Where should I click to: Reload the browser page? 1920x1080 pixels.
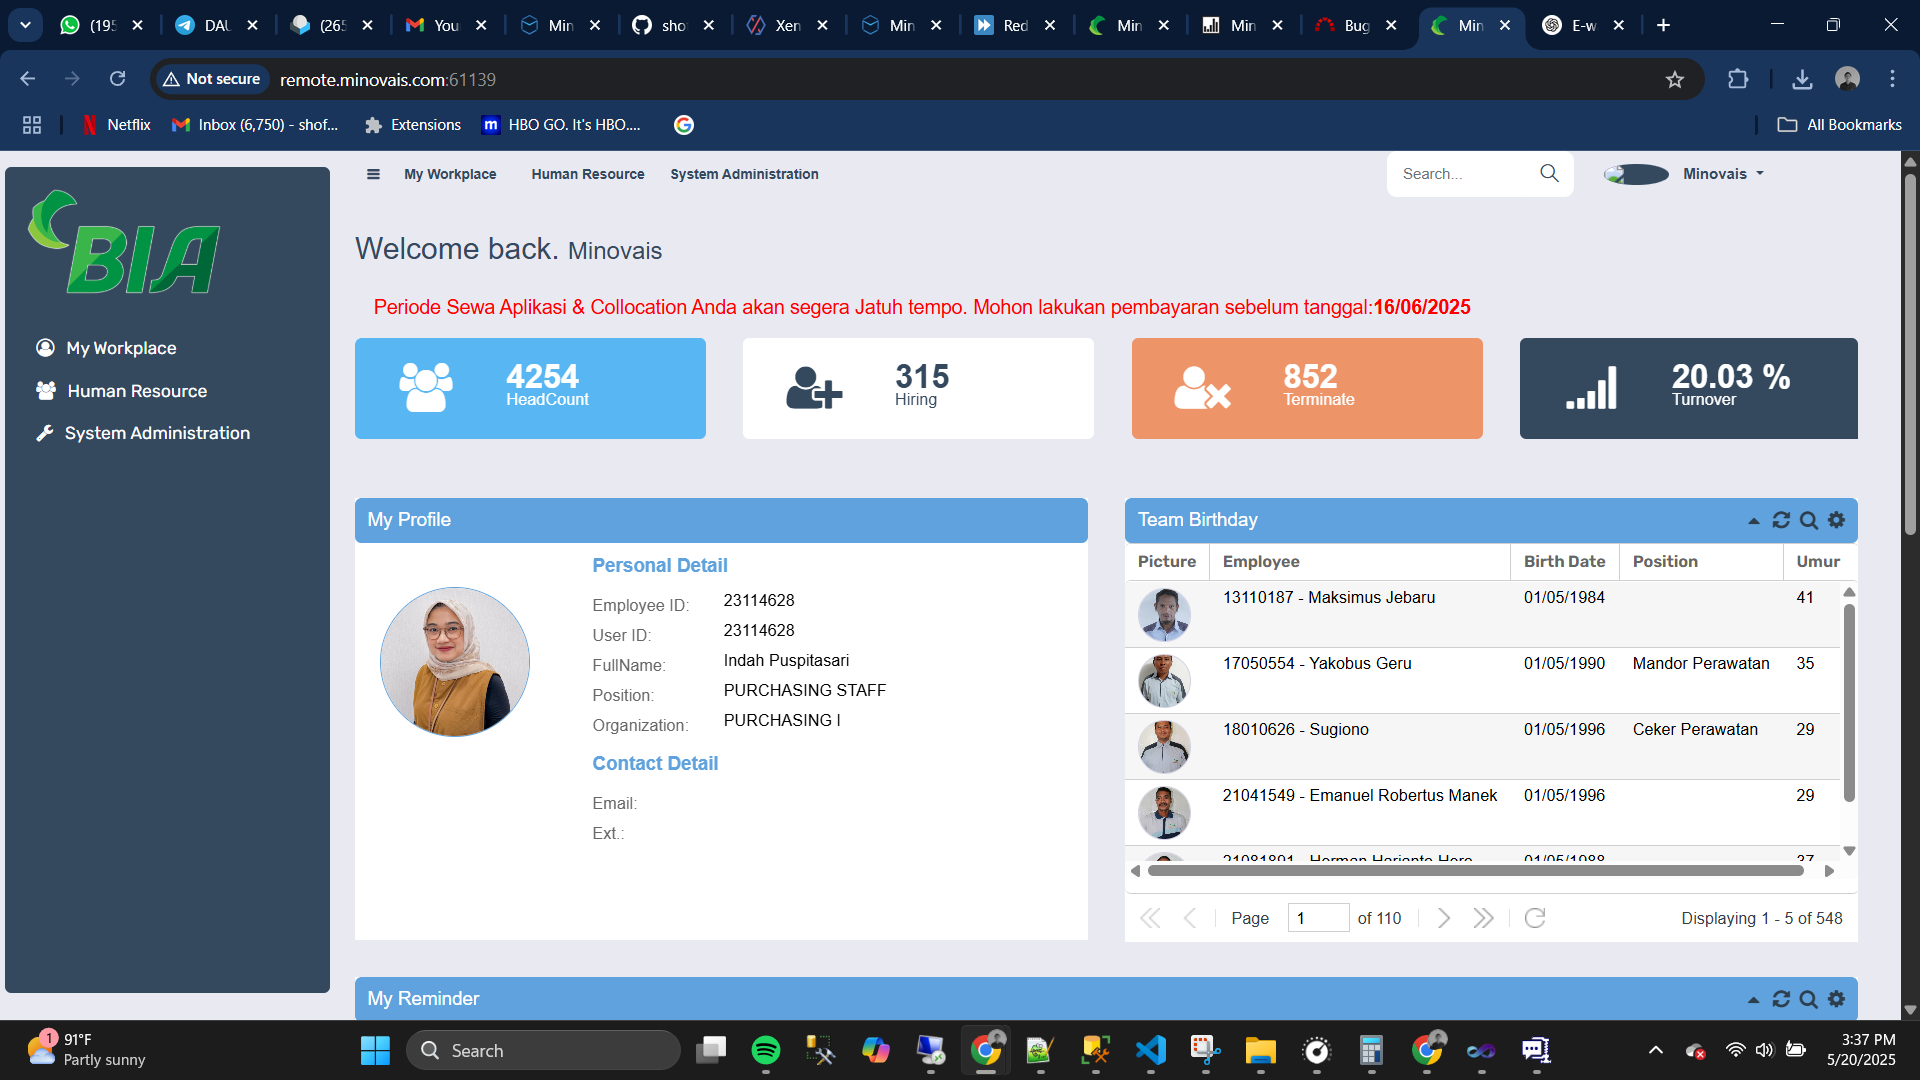coord(117,79)
